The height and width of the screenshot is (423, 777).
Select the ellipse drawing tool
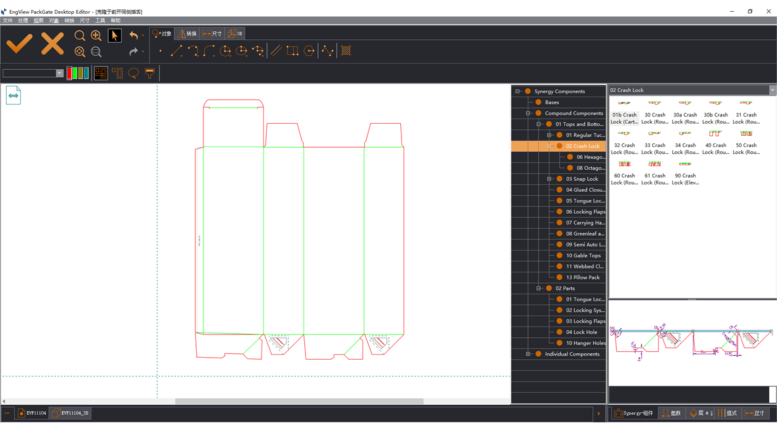click(241, 51)
